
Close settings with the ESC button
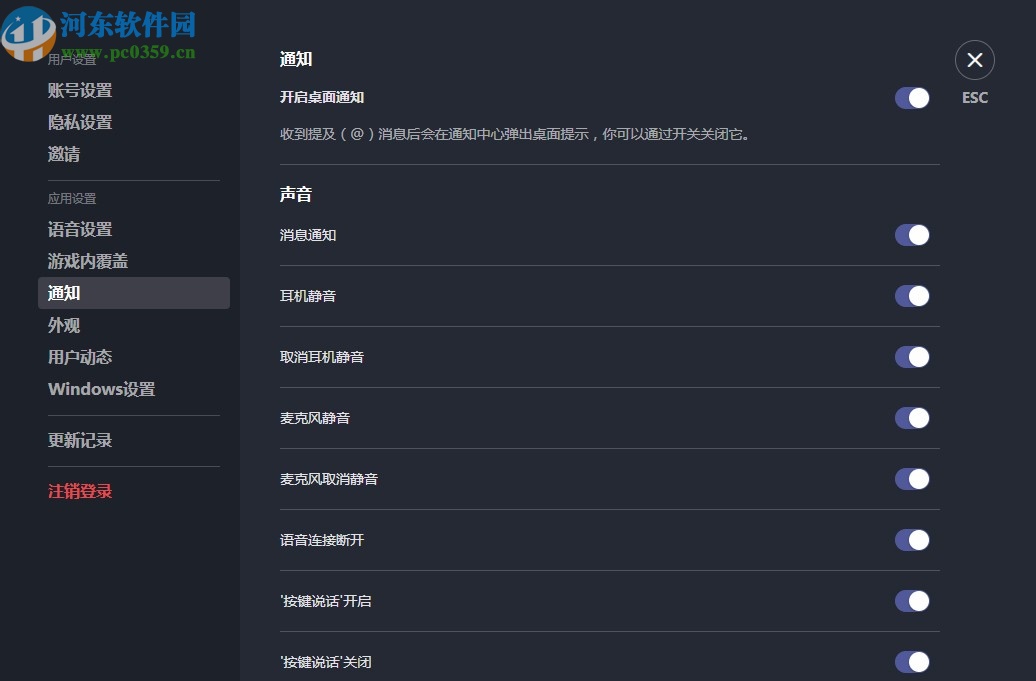[974, 60]
